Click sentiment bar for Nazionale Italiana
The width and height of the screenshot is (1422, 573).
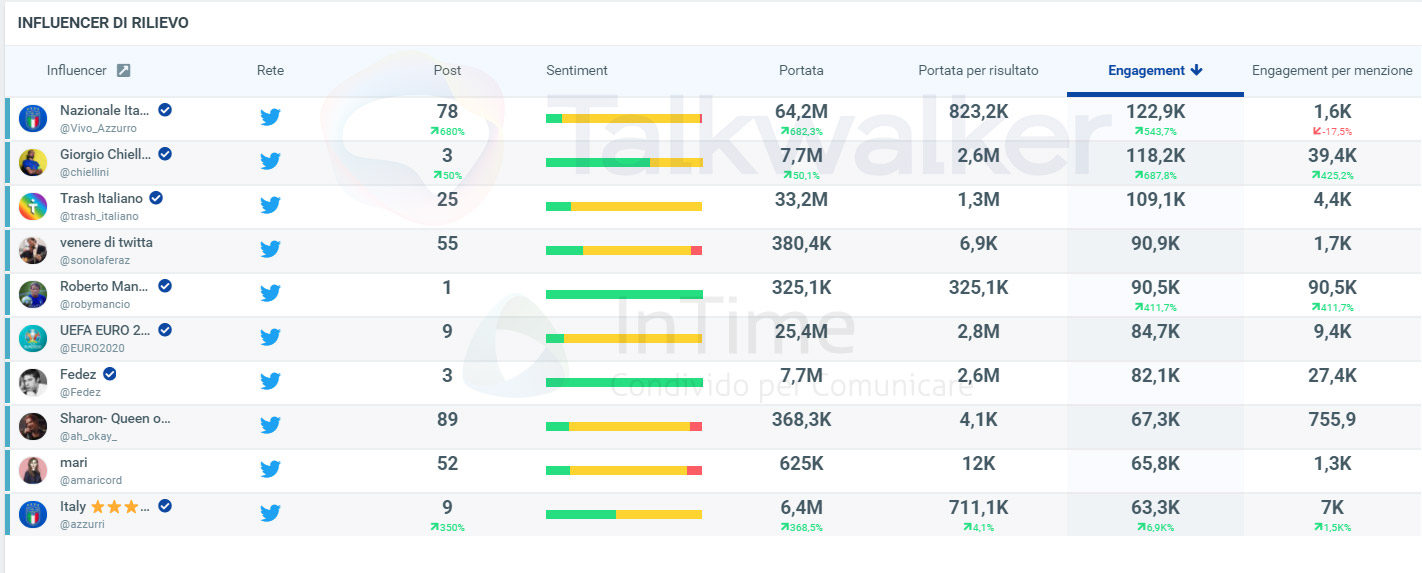coord(624,119)
